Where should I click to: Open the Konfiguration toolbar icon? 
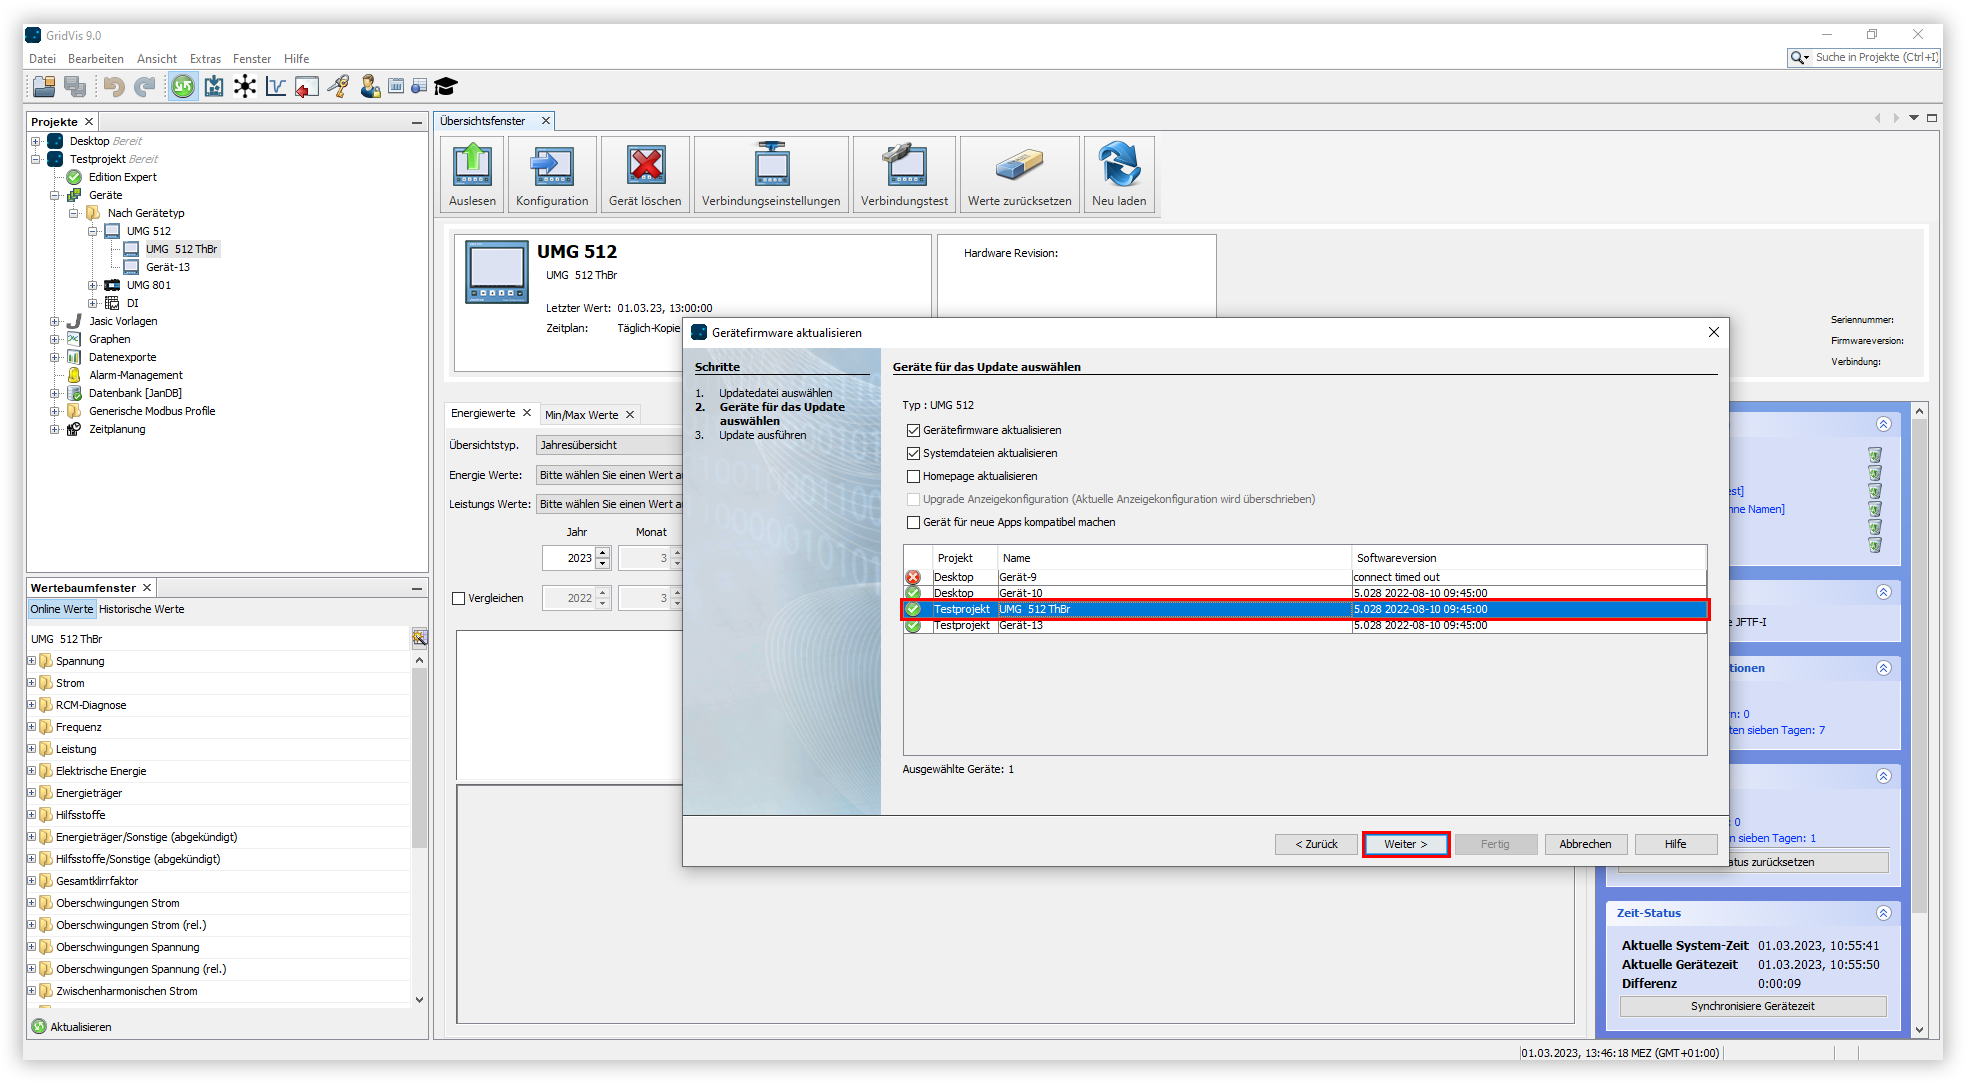(x=552, y=166)
